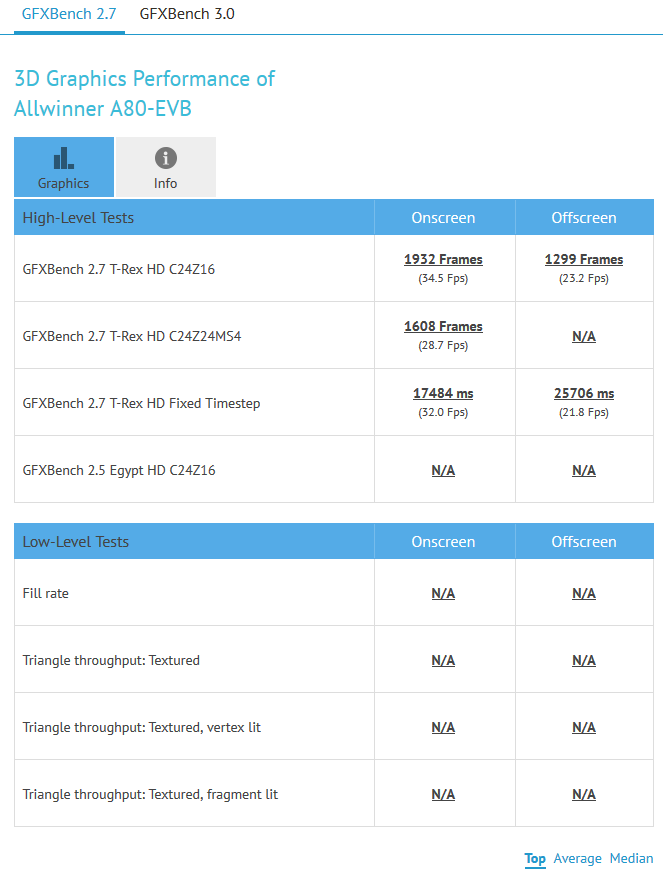Select the Median results view
This screenshot has height=876, width=663.
(631, 859)
